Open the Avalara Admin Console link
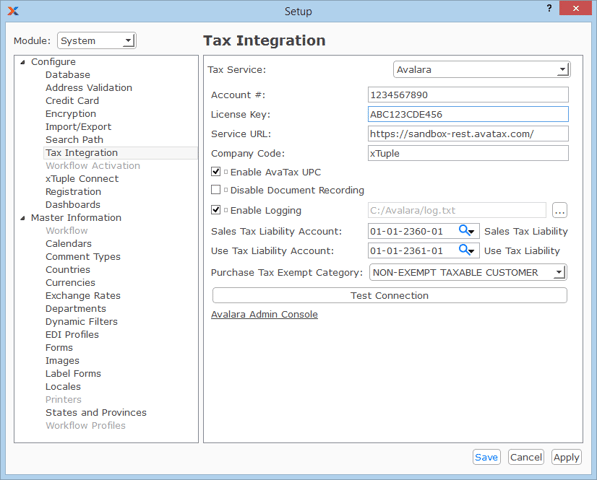Viewport: 597px width, 480px height. pyautogui.click(x=264, y=314)
